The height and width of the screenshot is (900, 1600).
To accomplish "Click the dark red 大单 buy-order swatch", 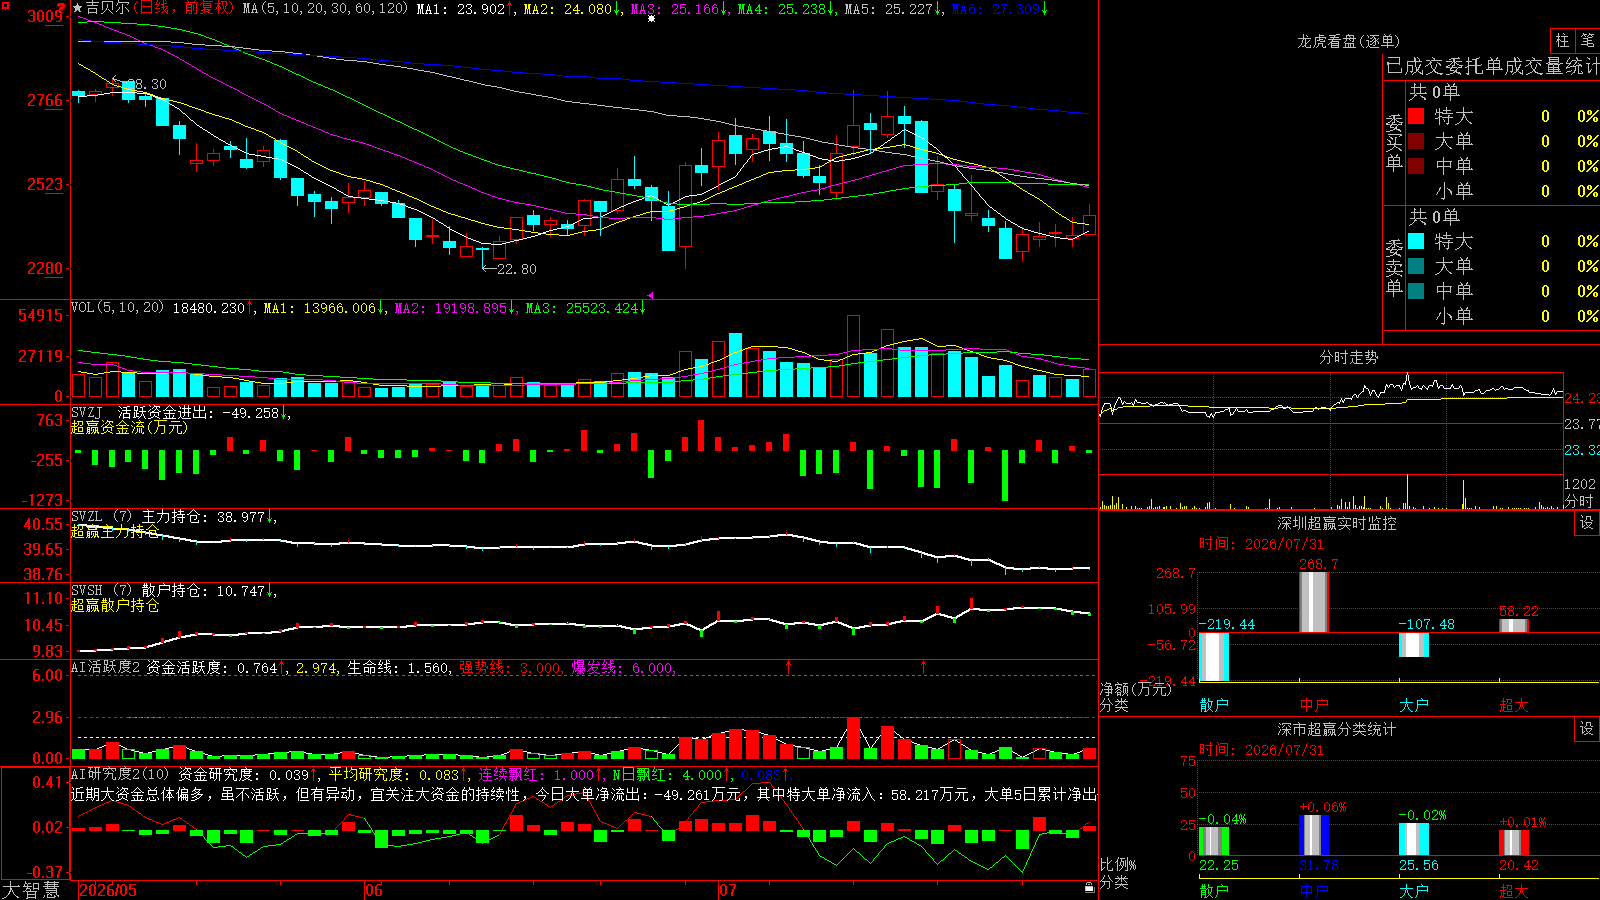I will [1416, 141].
